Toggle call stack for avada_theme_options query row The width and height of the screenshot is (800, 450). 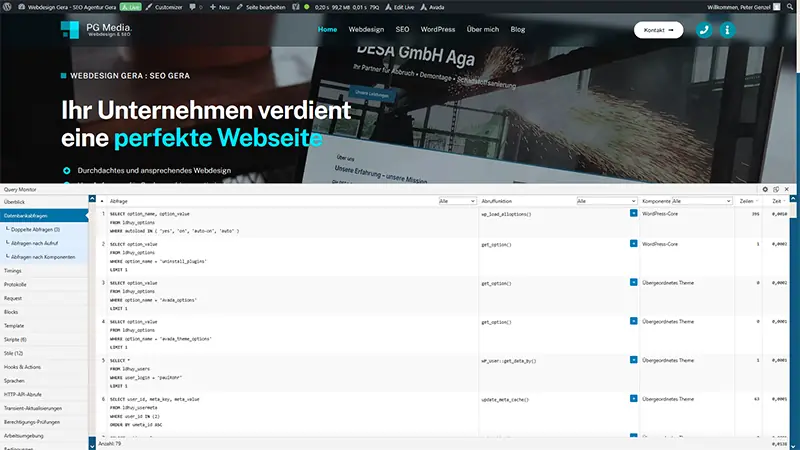pyautogui.click(x=633, y=321)
